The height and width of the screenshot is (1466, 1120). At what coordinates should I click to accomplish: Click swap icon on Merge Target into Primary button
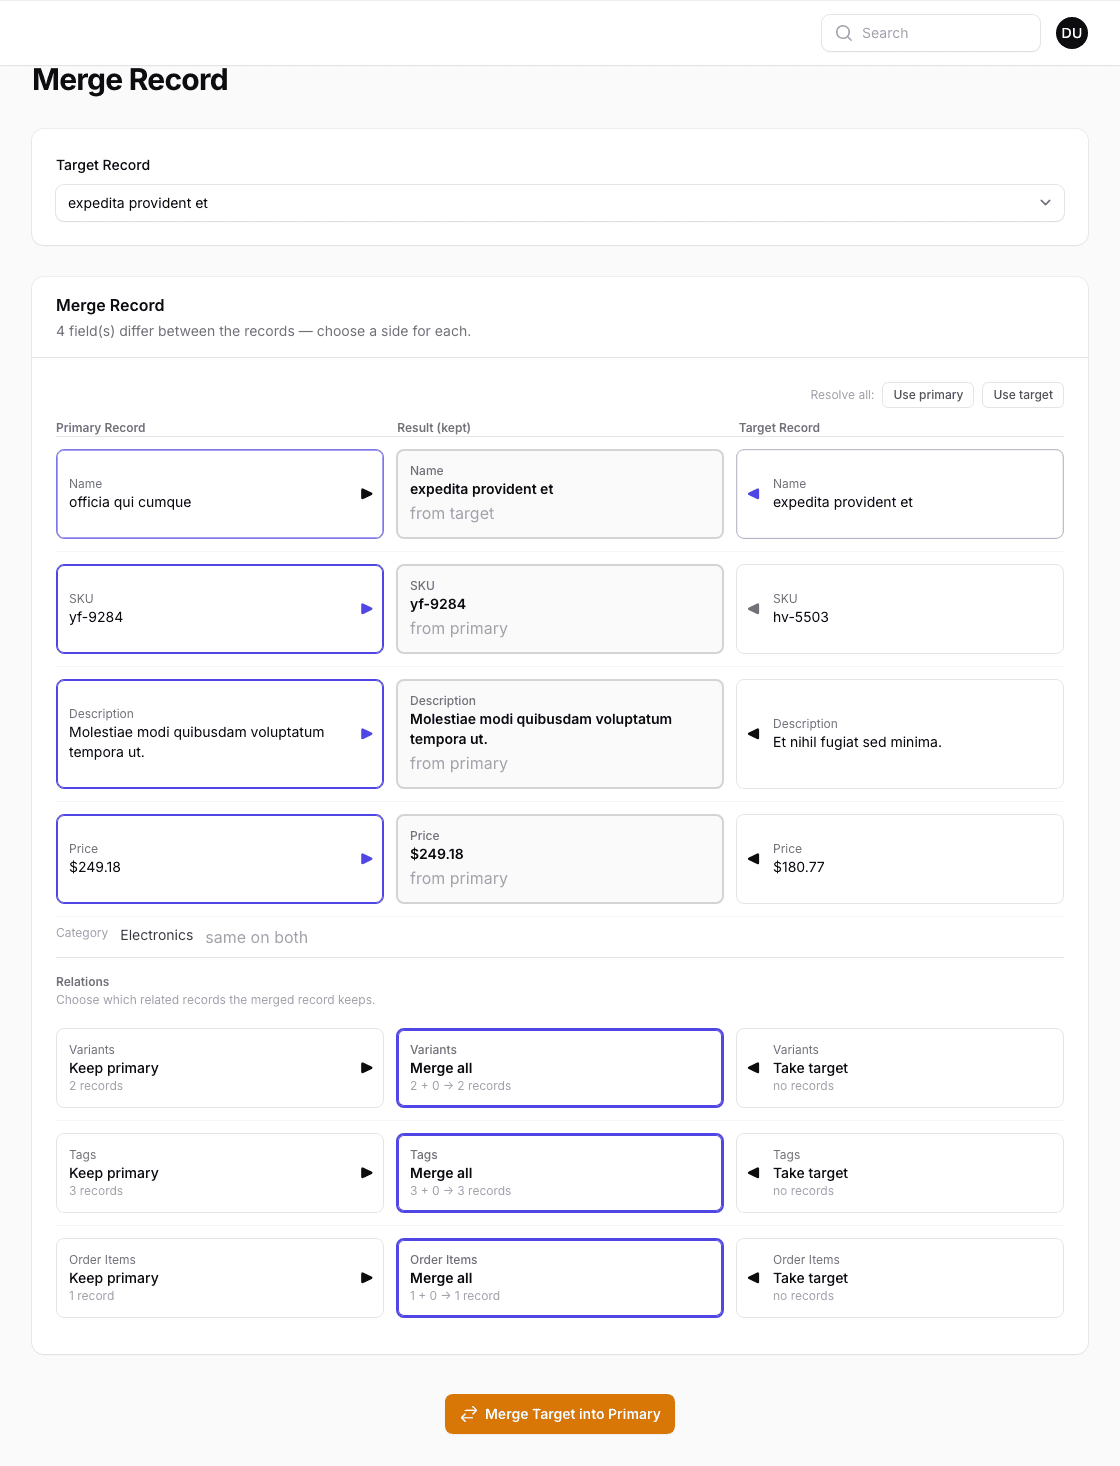click(x=468, y=1414)
